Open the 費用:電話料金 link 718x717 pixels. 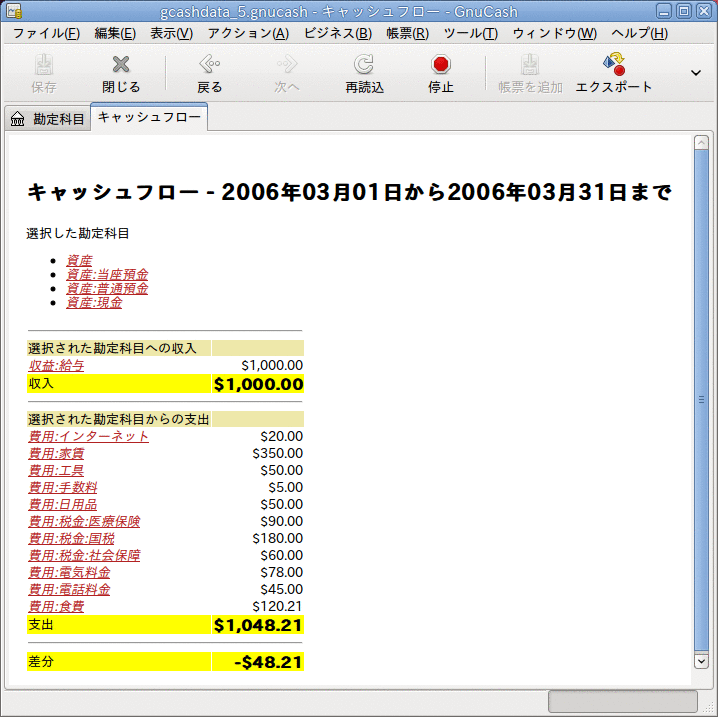click(70, 589)
